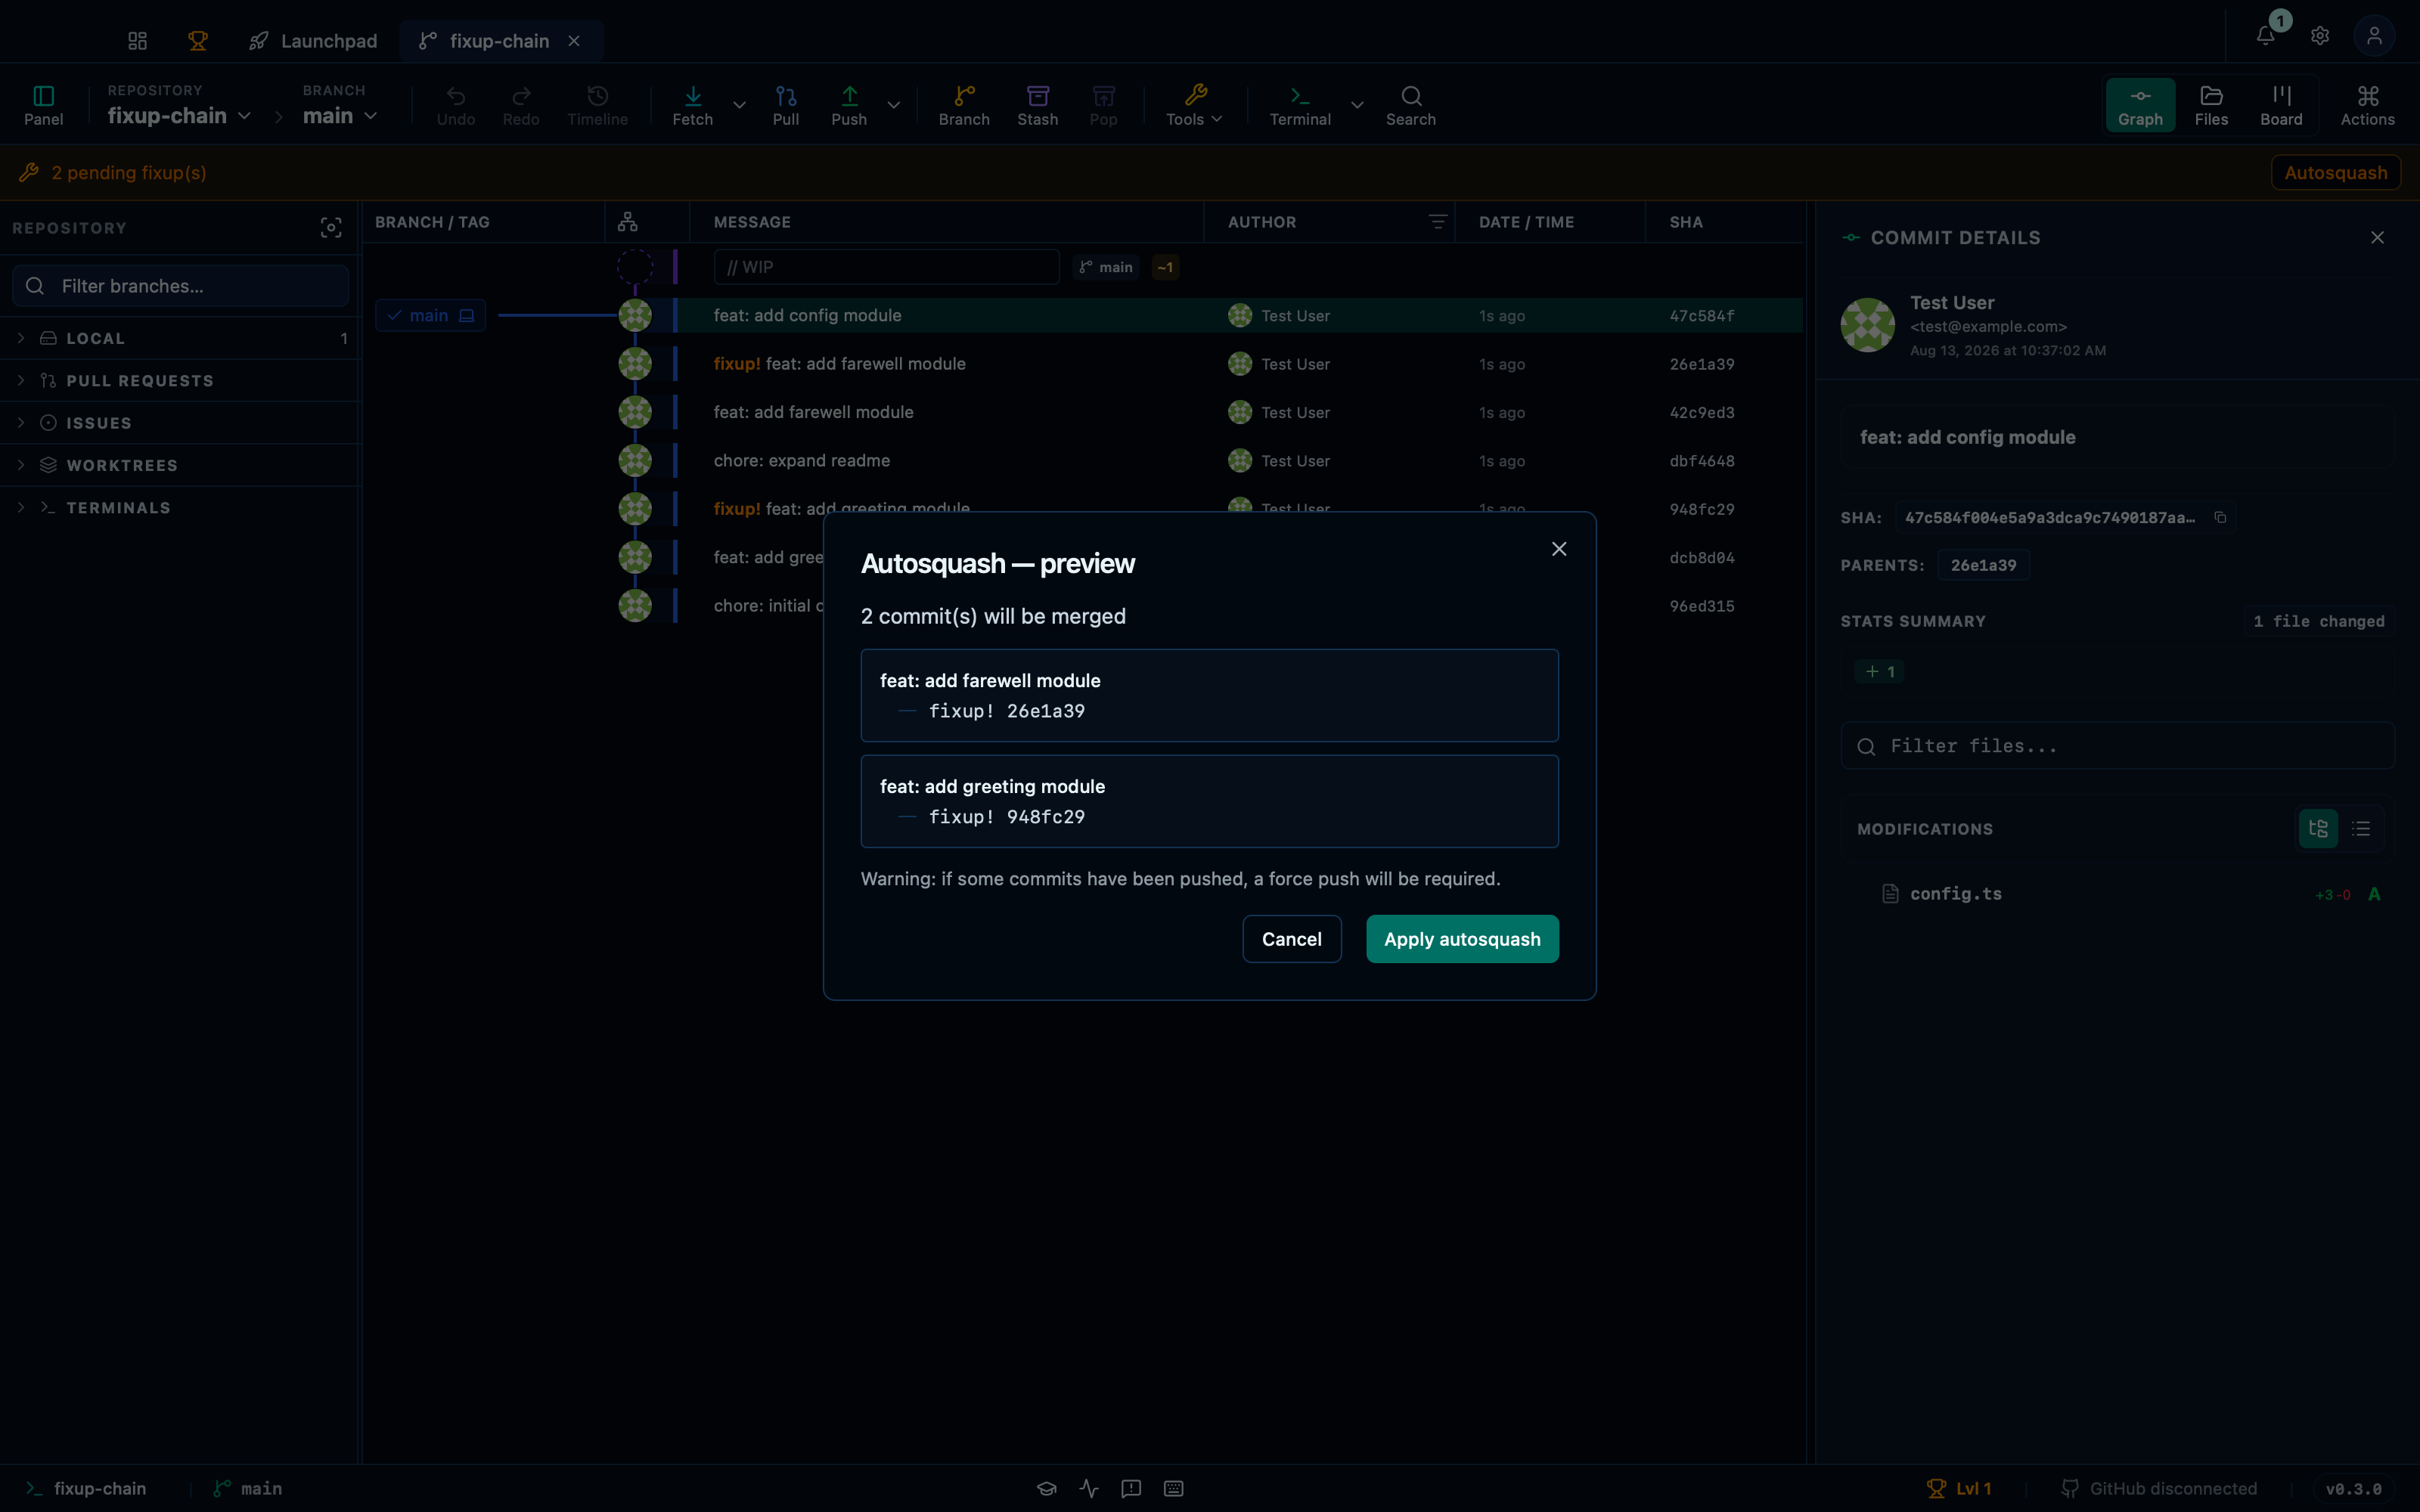Close the fixup-chain tab
2420x1512 pixels.
pyautogui.click(x=574, y=41)
